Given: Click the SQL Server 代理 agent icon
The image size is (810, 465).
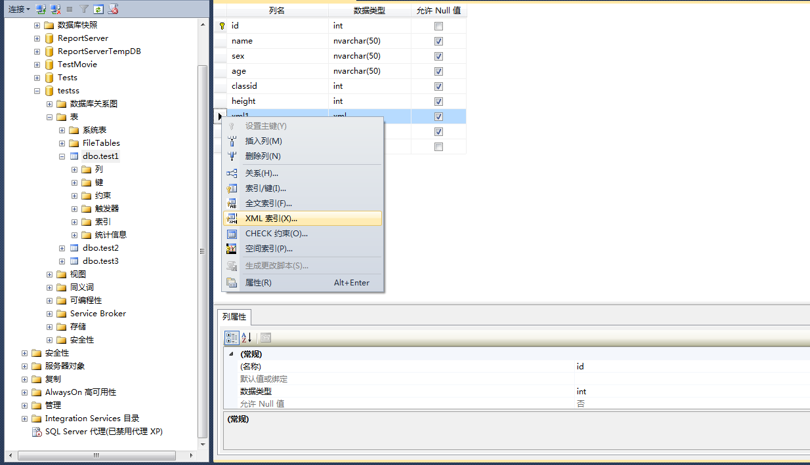Looking at the screenshot, I should point(37,431).
